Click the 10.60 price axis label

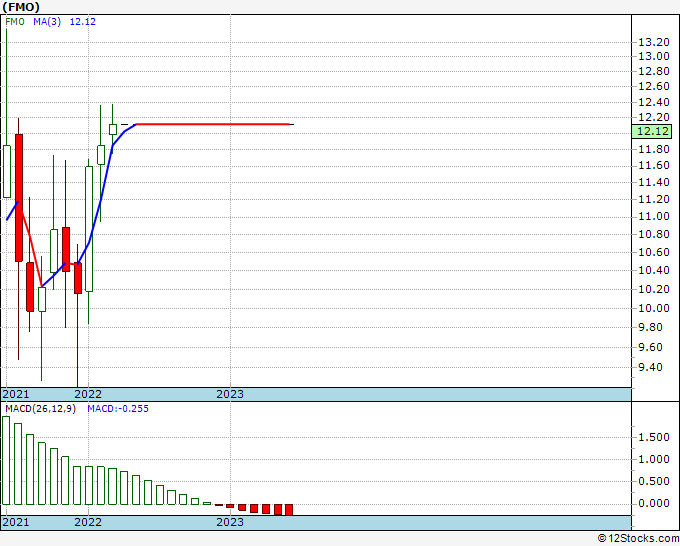pos(654,252)
